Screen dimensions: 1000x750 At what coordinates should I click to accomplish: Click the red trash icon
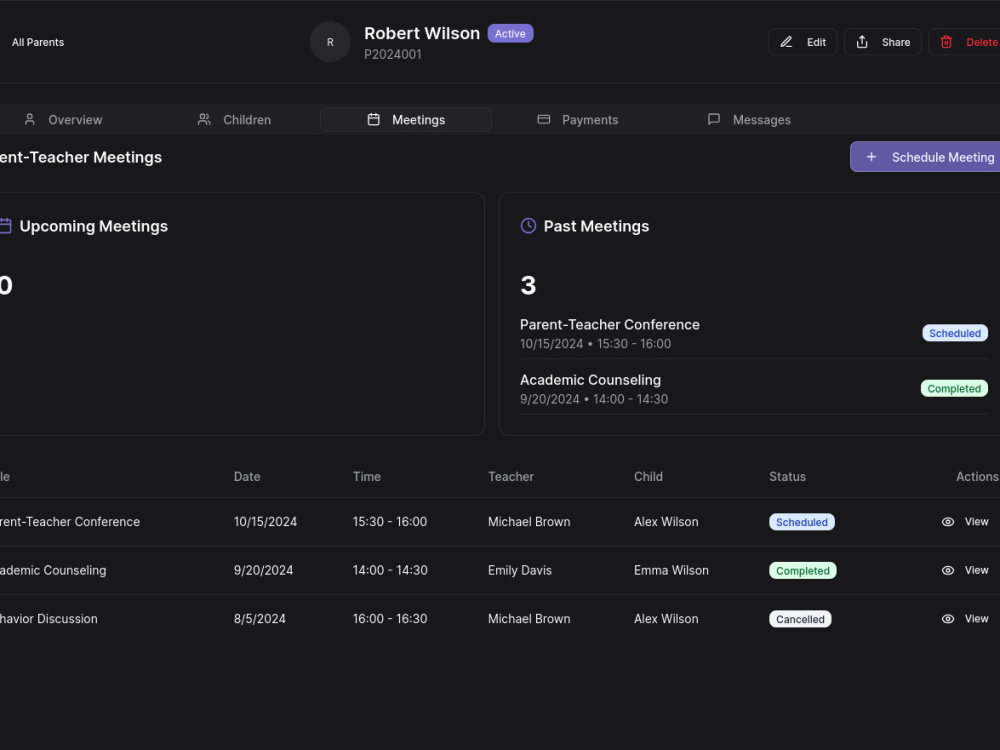point(946,42)
